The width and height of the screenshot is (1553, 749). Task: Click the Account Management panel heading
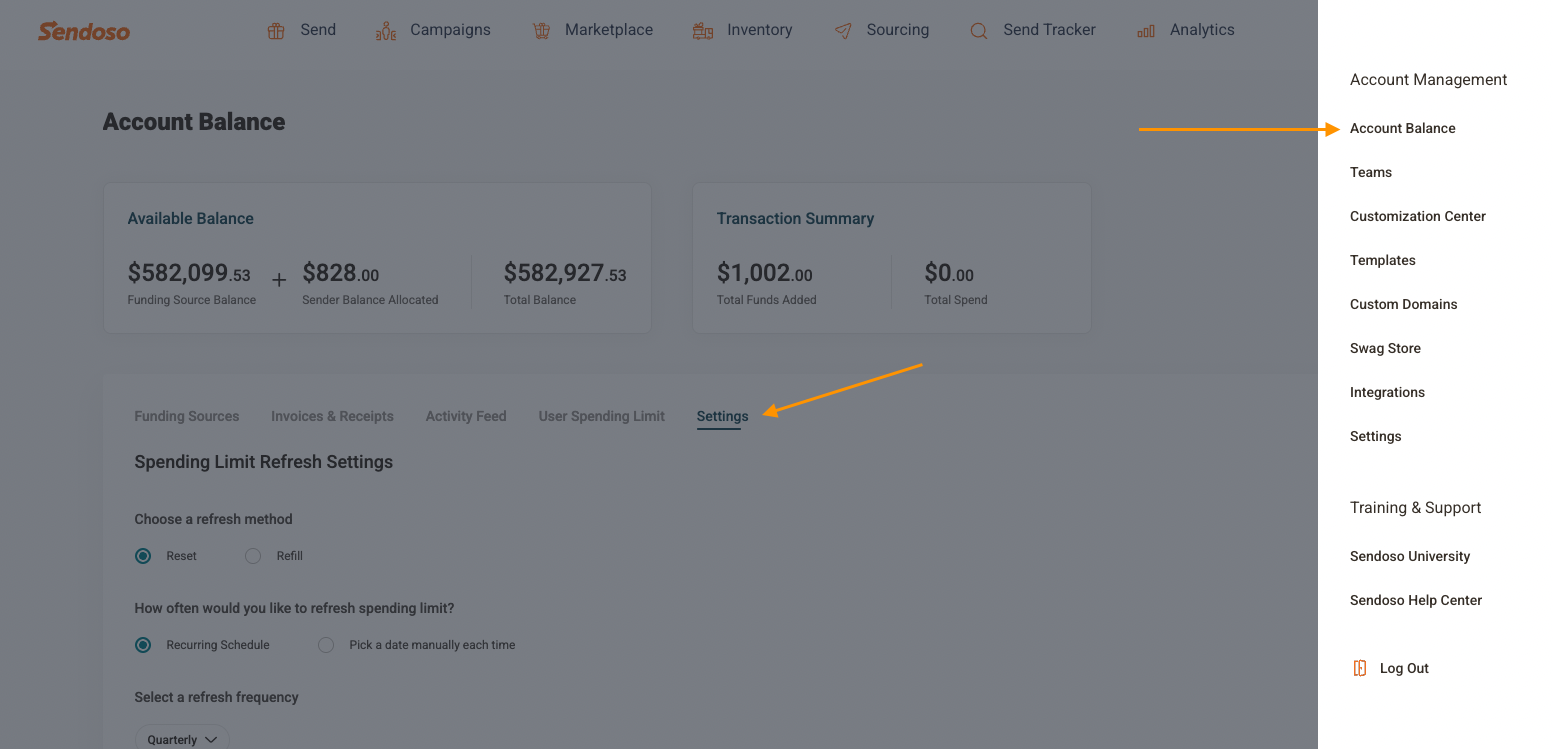tap(1429, 79)
